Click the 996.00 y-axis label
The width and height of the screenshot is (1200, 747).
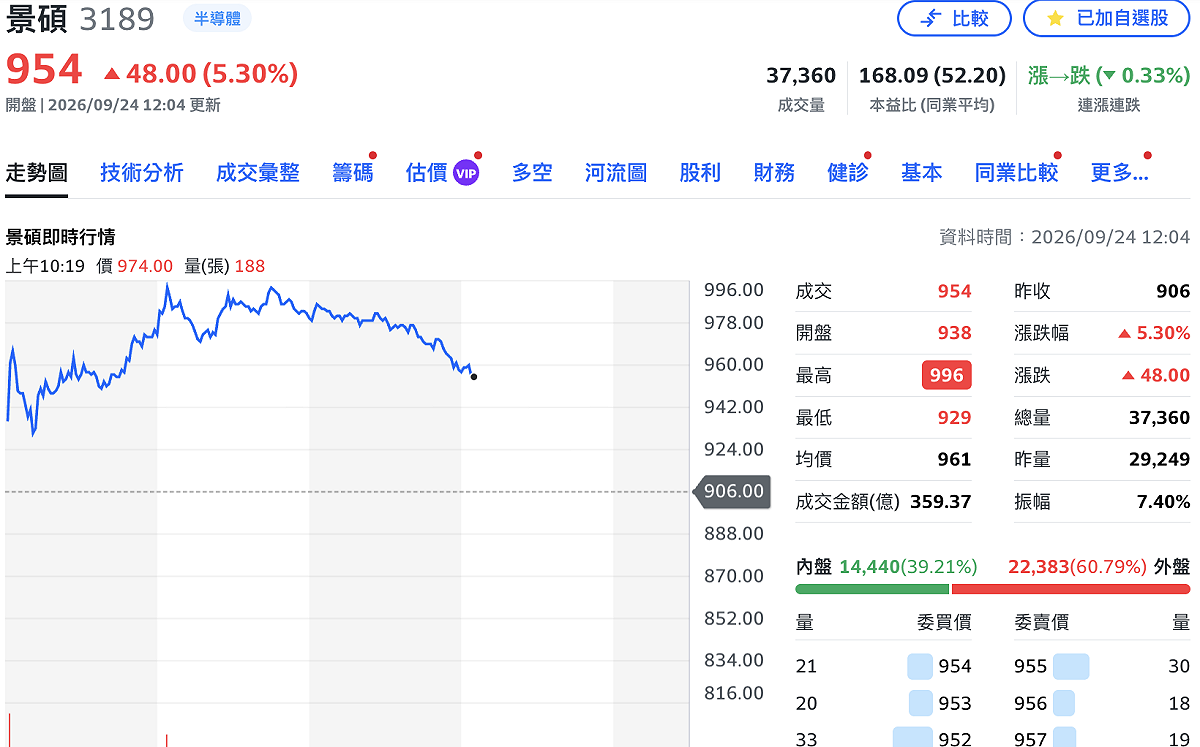[734, 290]
